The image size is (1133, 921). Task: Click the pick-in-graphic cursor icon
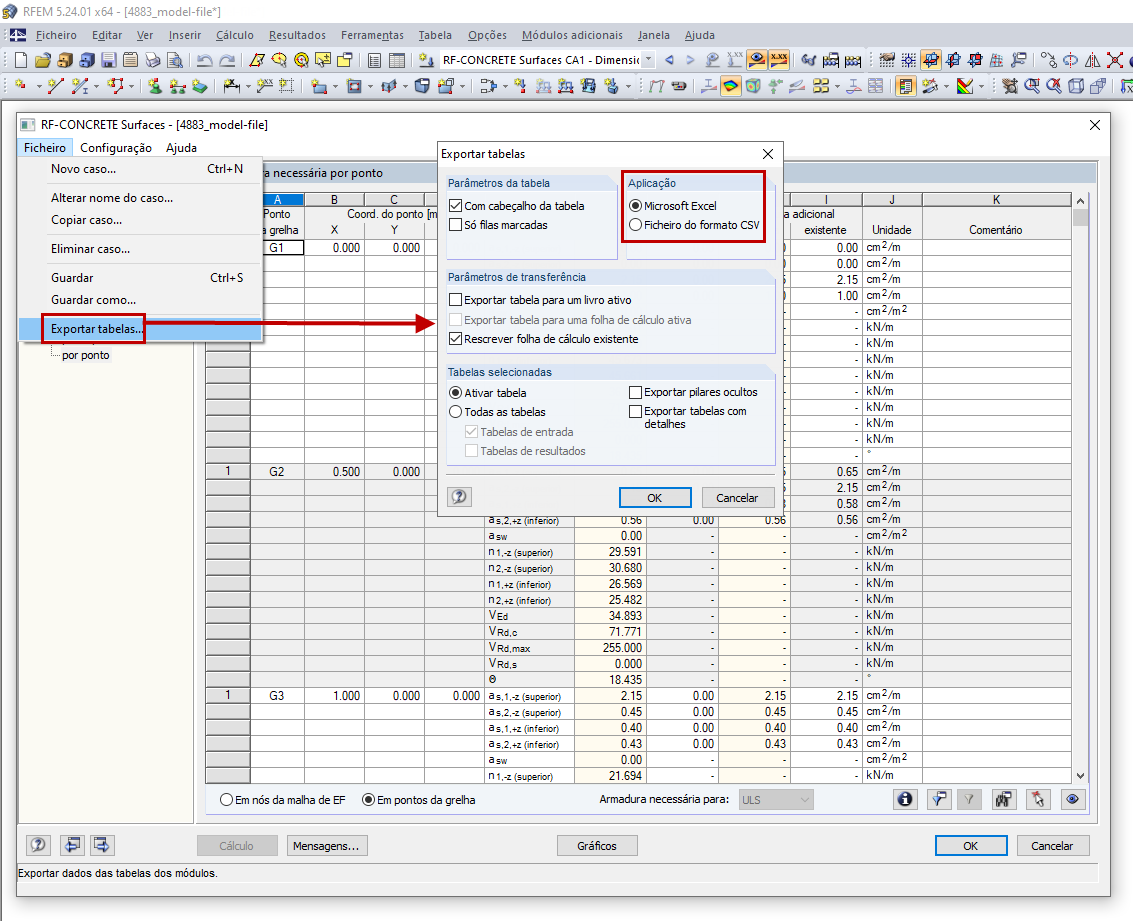click(1038, 800)
